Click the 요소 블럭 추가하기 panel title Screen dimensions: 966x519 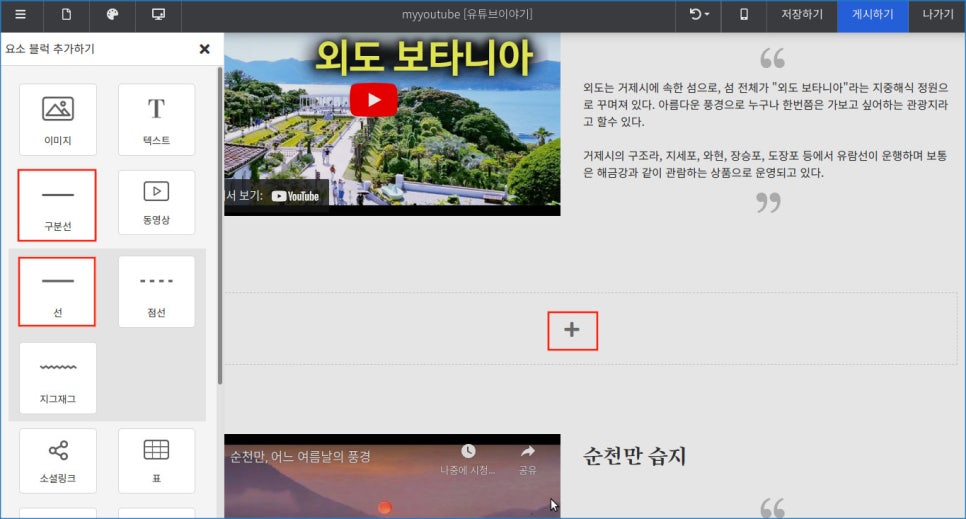[51, 49]
